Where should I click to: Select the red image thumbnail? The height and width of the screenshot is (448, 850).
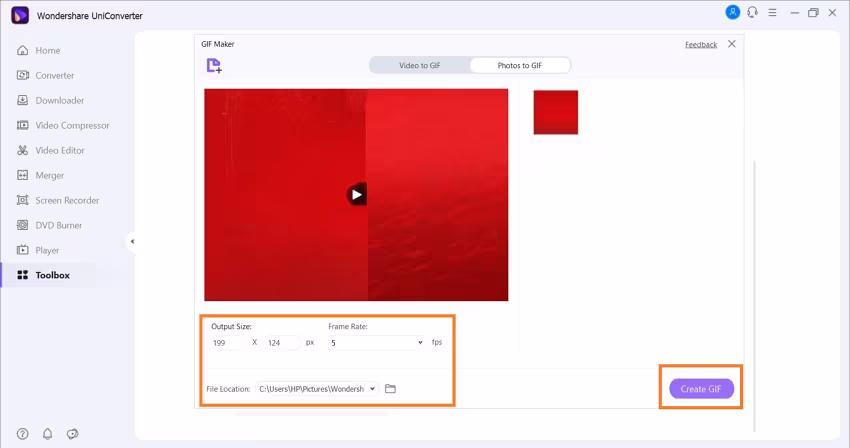click(556, 112)
